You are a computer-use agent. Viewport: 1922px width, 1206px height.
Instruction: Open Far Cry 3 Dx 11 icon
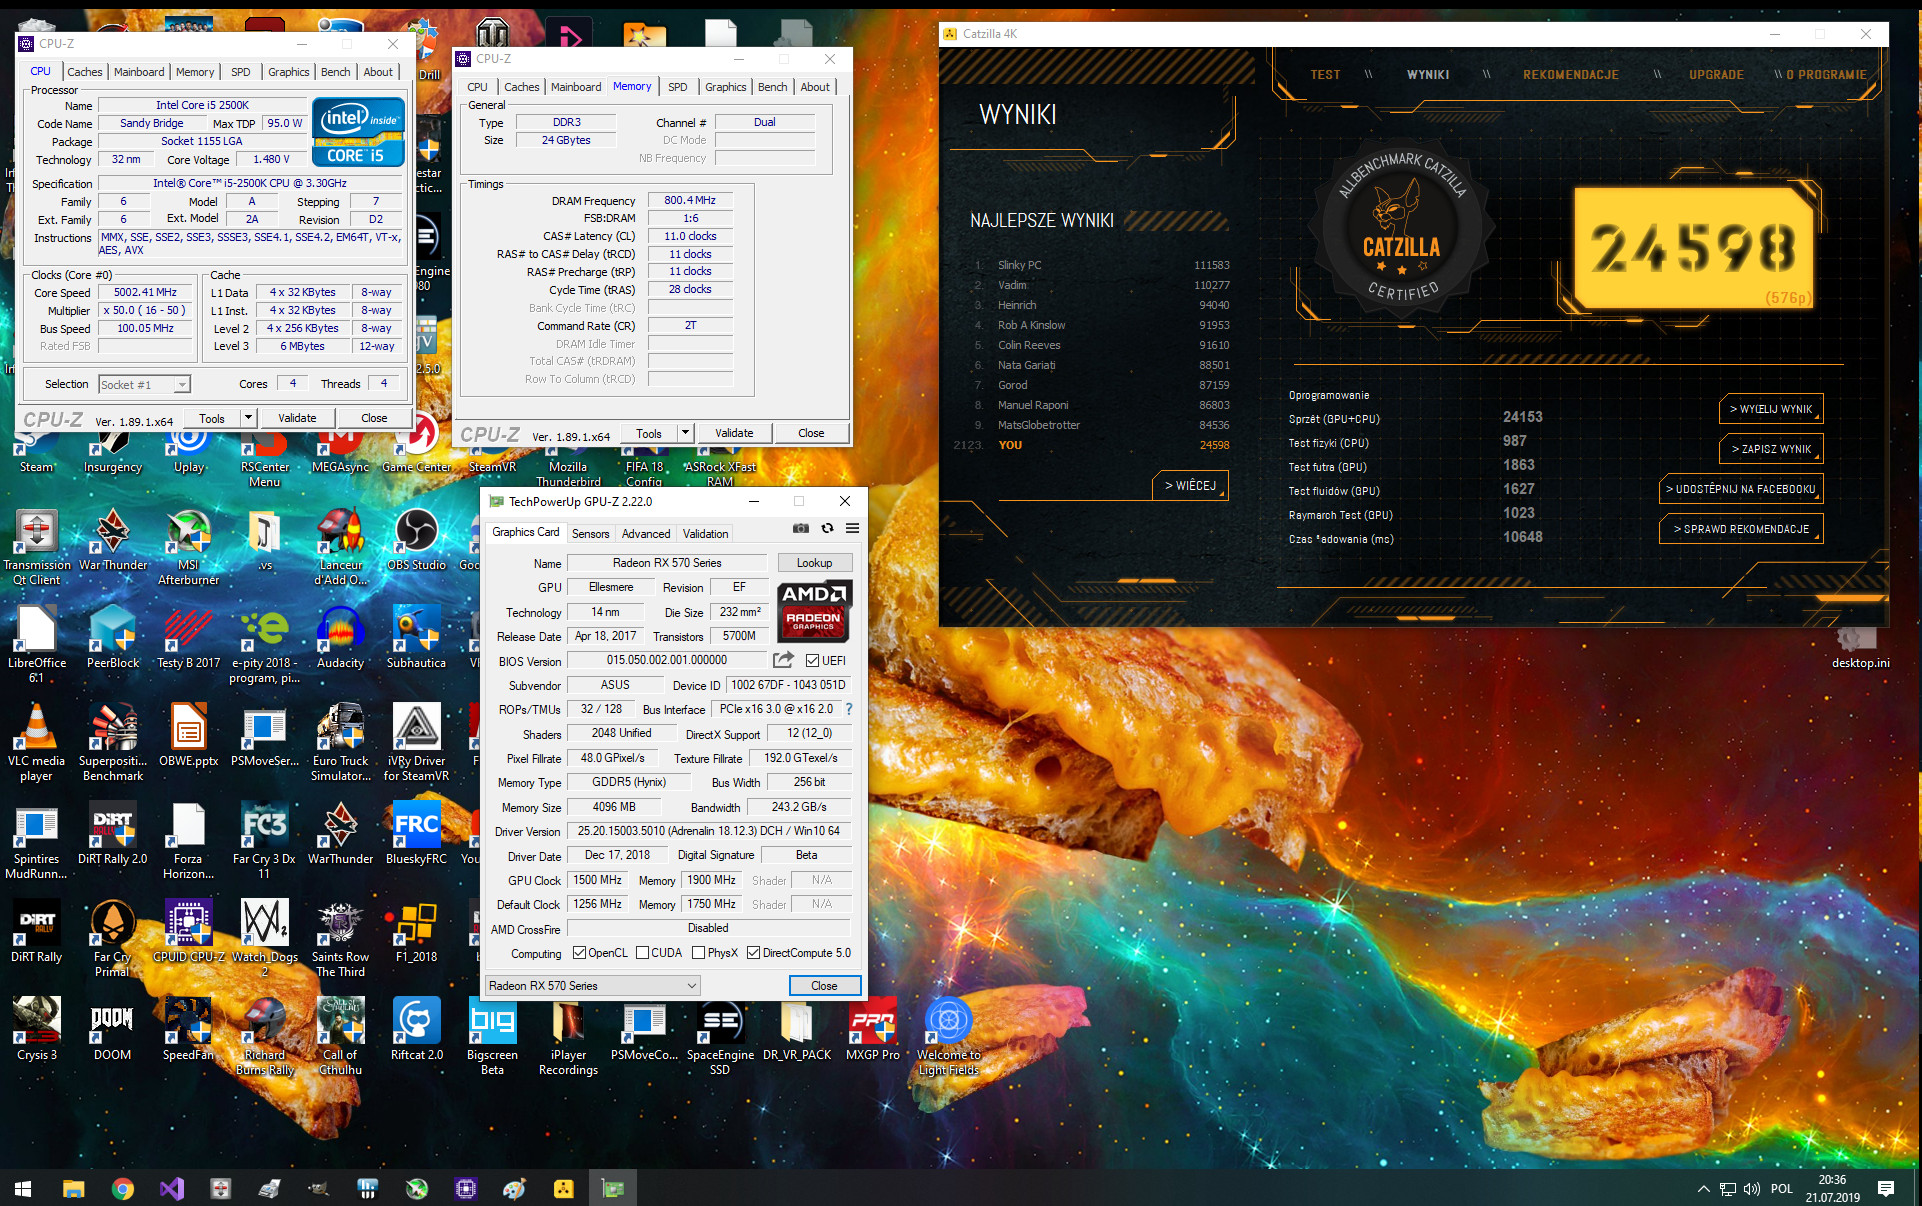point(264,840)
